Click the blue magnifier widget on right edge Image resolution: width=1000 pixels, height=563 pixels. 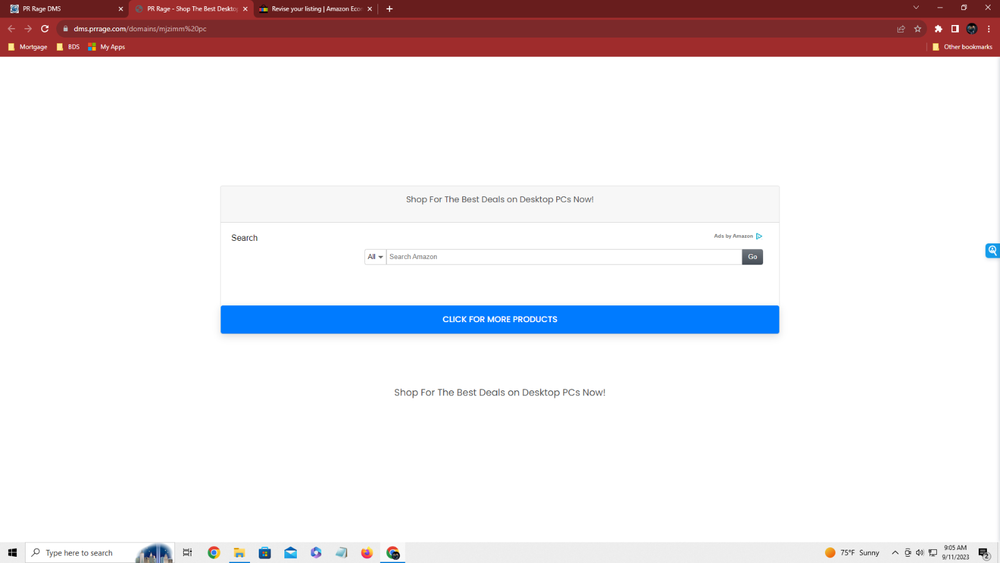pyautogui.click(x=992, y=251)
